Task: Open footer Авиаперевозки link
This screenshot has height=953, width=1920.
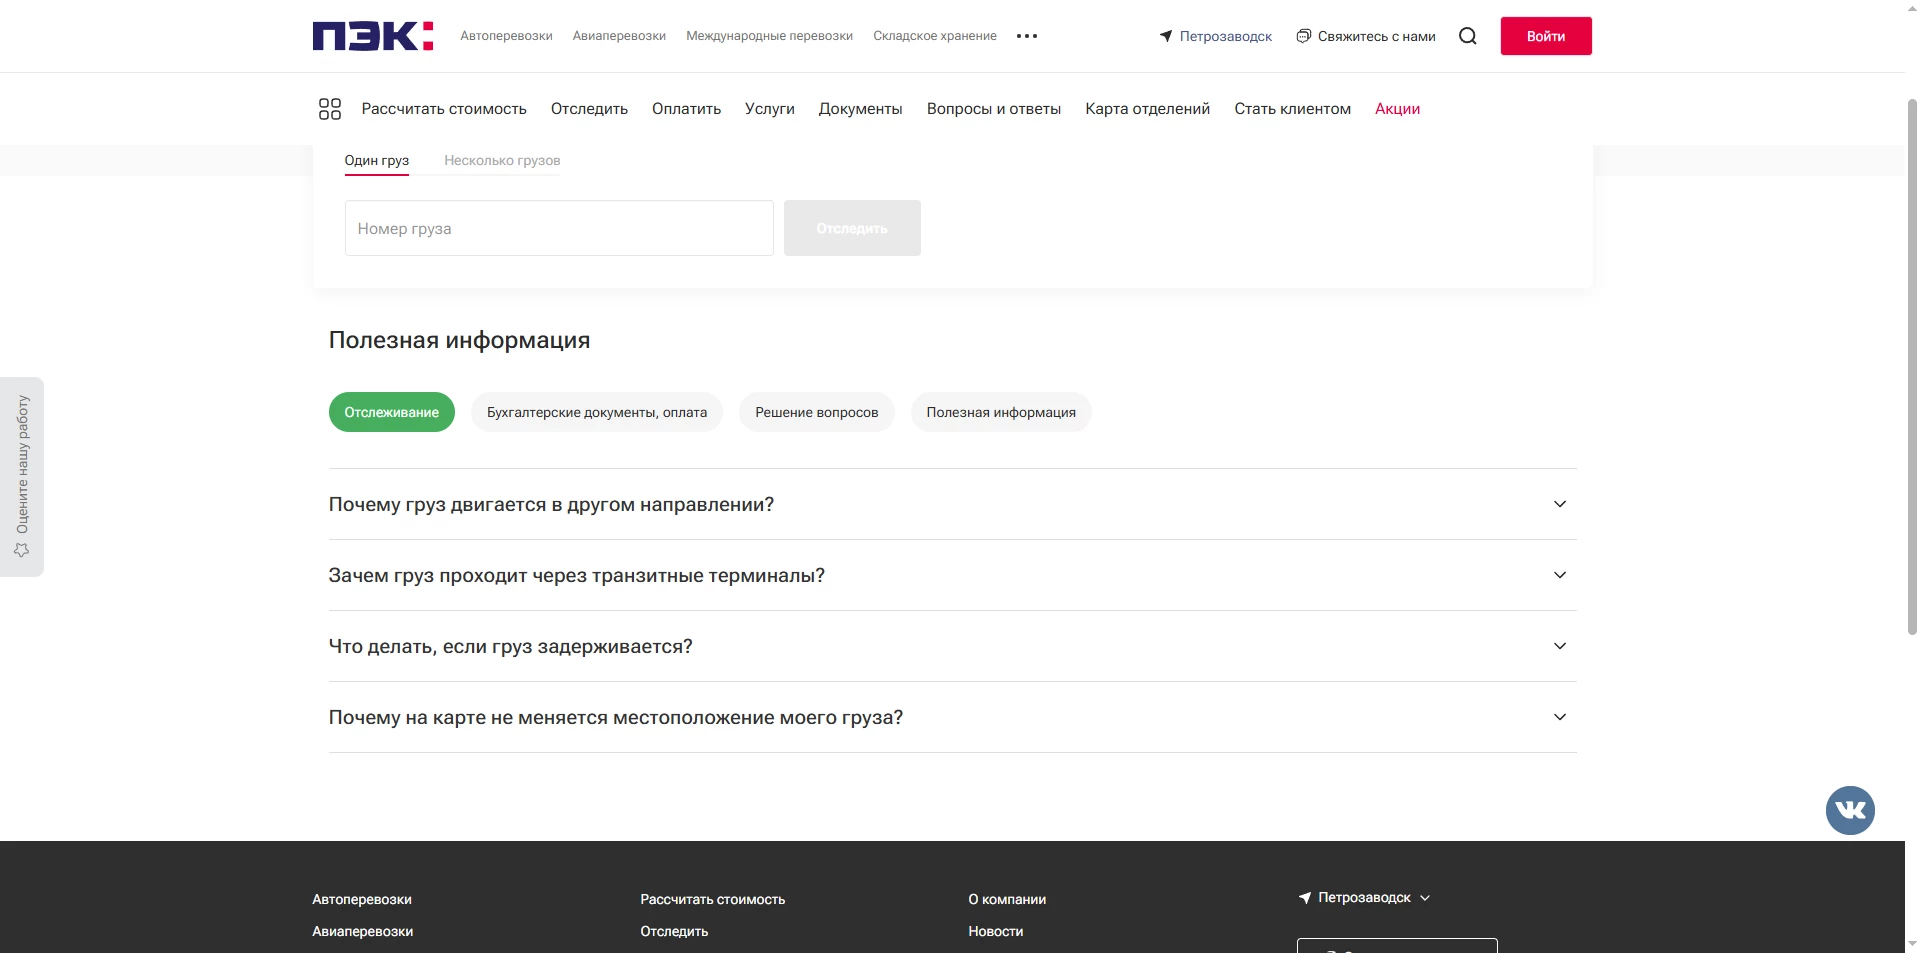Action: point(363,931)
